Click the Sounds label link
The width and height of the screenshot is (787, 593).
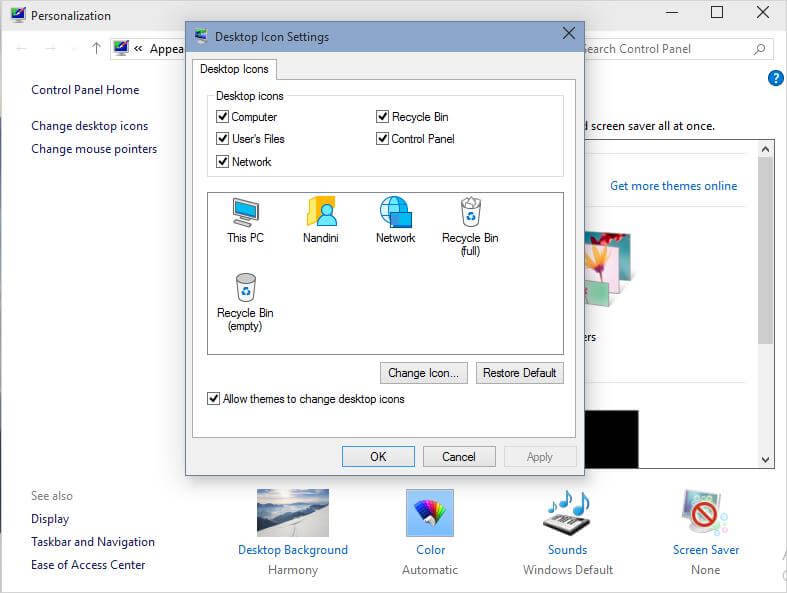point(568,550)
